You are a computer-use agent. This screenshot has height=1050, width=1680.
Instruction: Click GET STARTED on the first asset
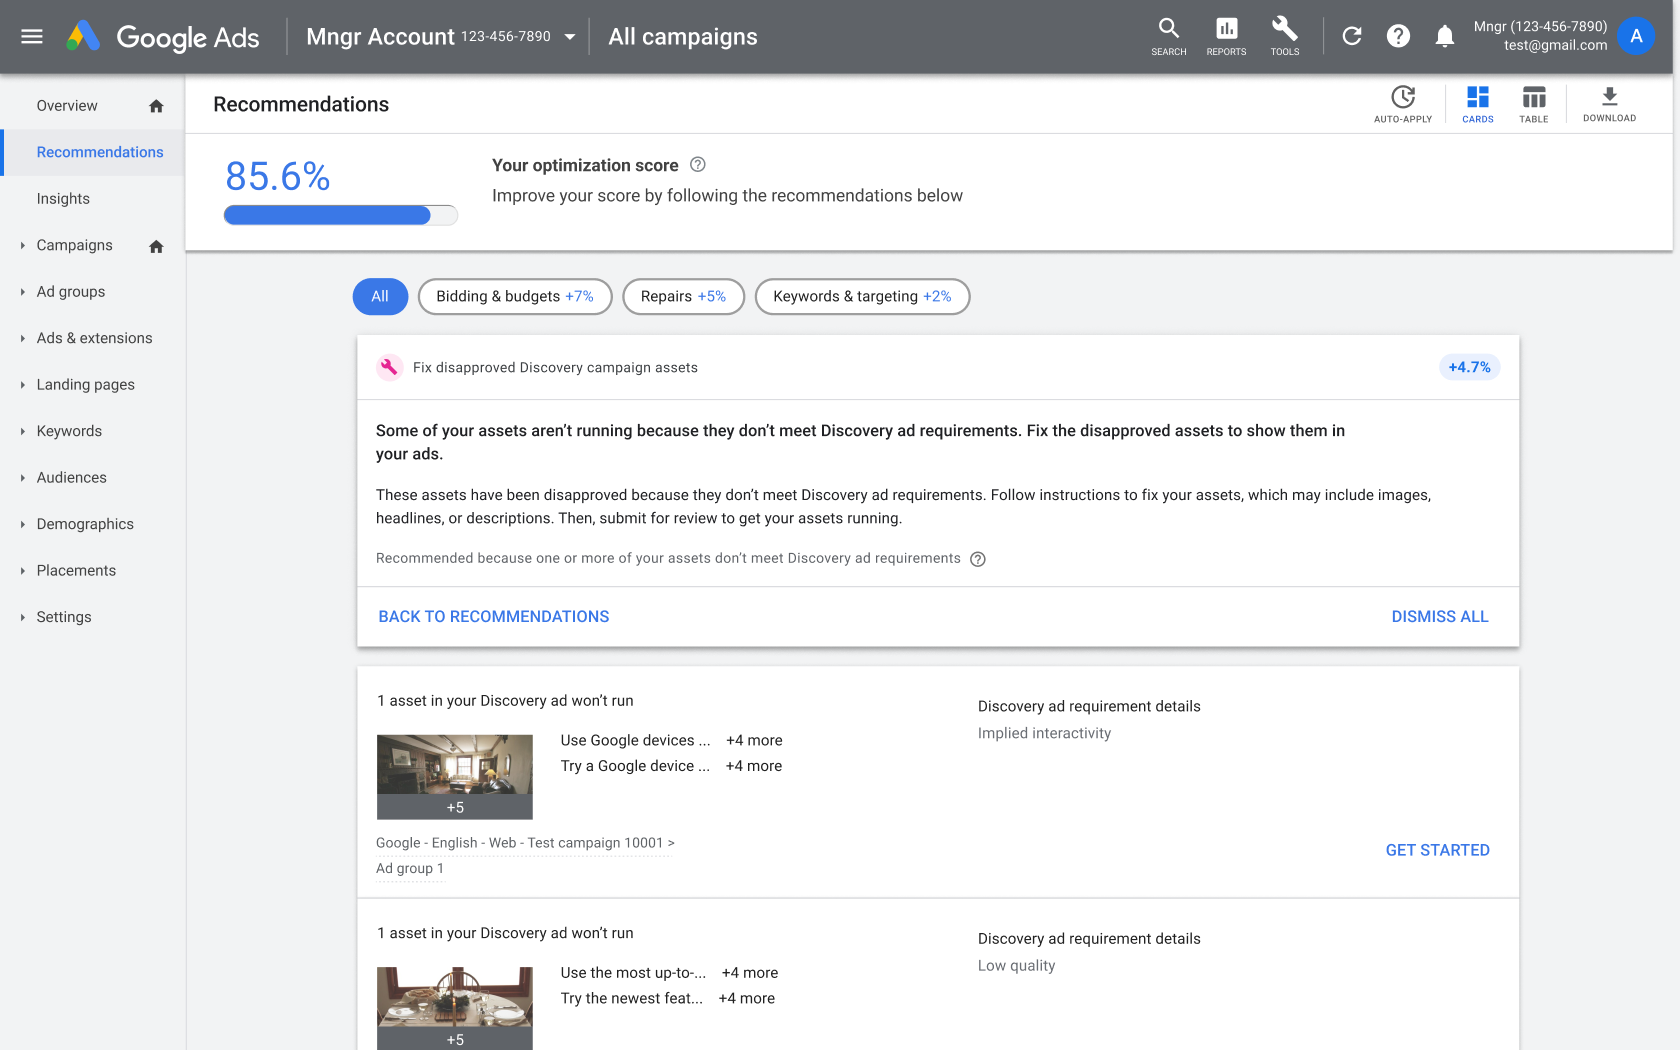(1437, 849)
